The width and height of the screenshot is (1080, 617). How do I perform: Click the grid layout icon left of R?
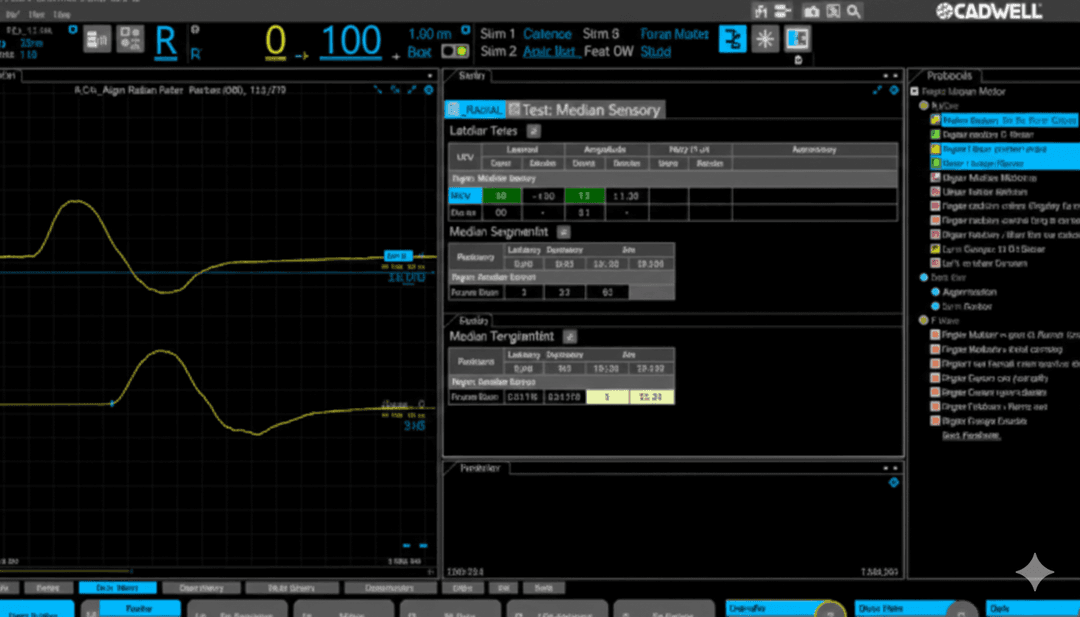[131, 40]
